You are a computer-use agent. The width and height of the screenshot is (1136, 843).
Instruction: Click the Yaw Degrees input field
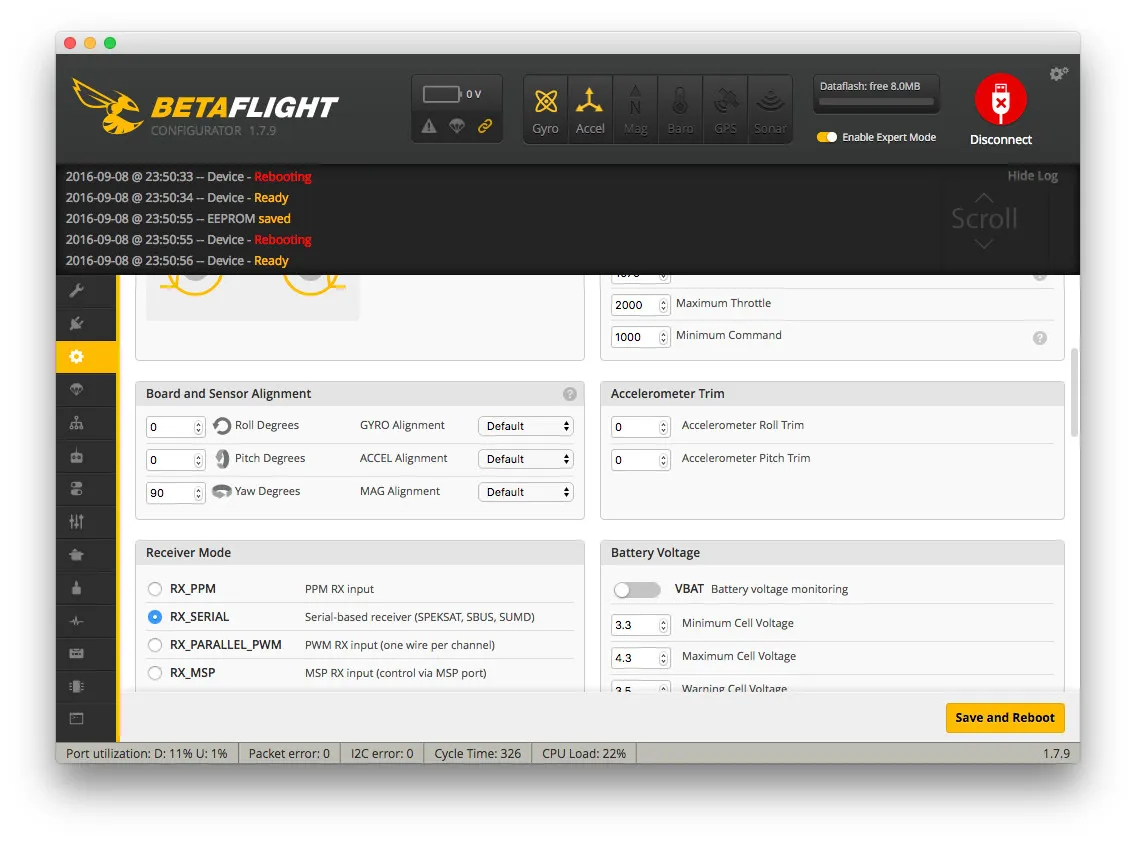click(x=170, y=493)
